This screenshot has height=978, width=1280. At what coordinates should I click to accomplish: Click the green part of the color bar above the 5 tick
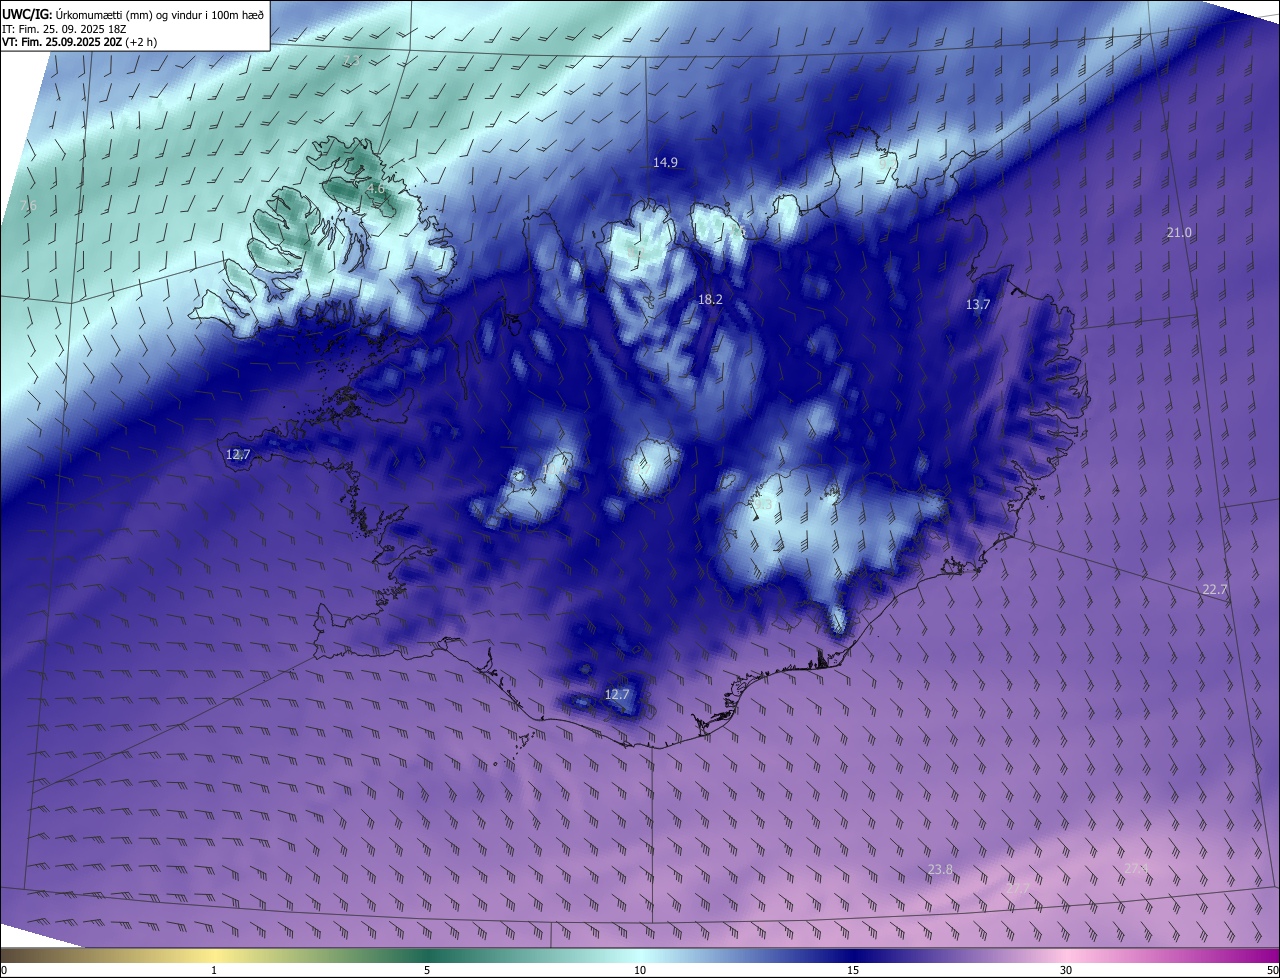(x=427, y=955)
